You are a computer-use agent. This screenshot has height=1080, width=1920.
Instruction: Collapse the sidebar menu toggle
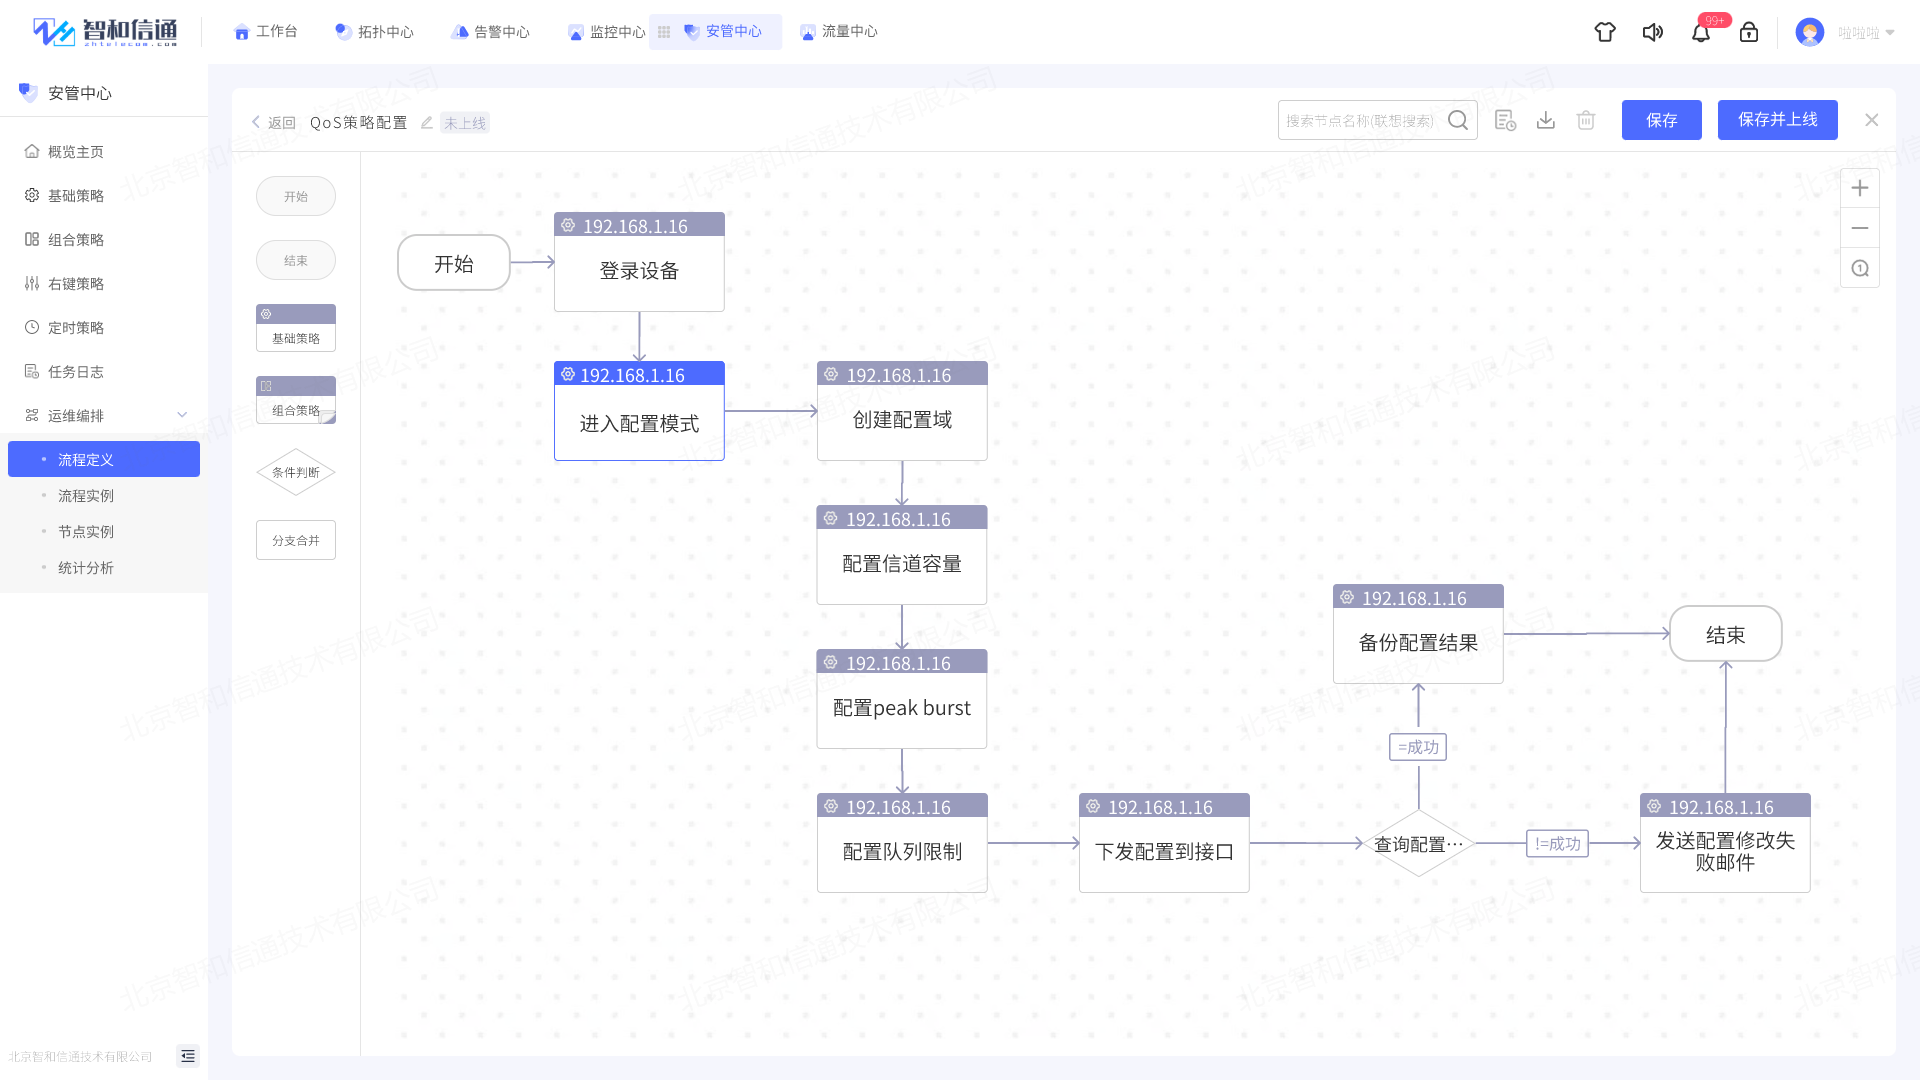[188, 1056]
